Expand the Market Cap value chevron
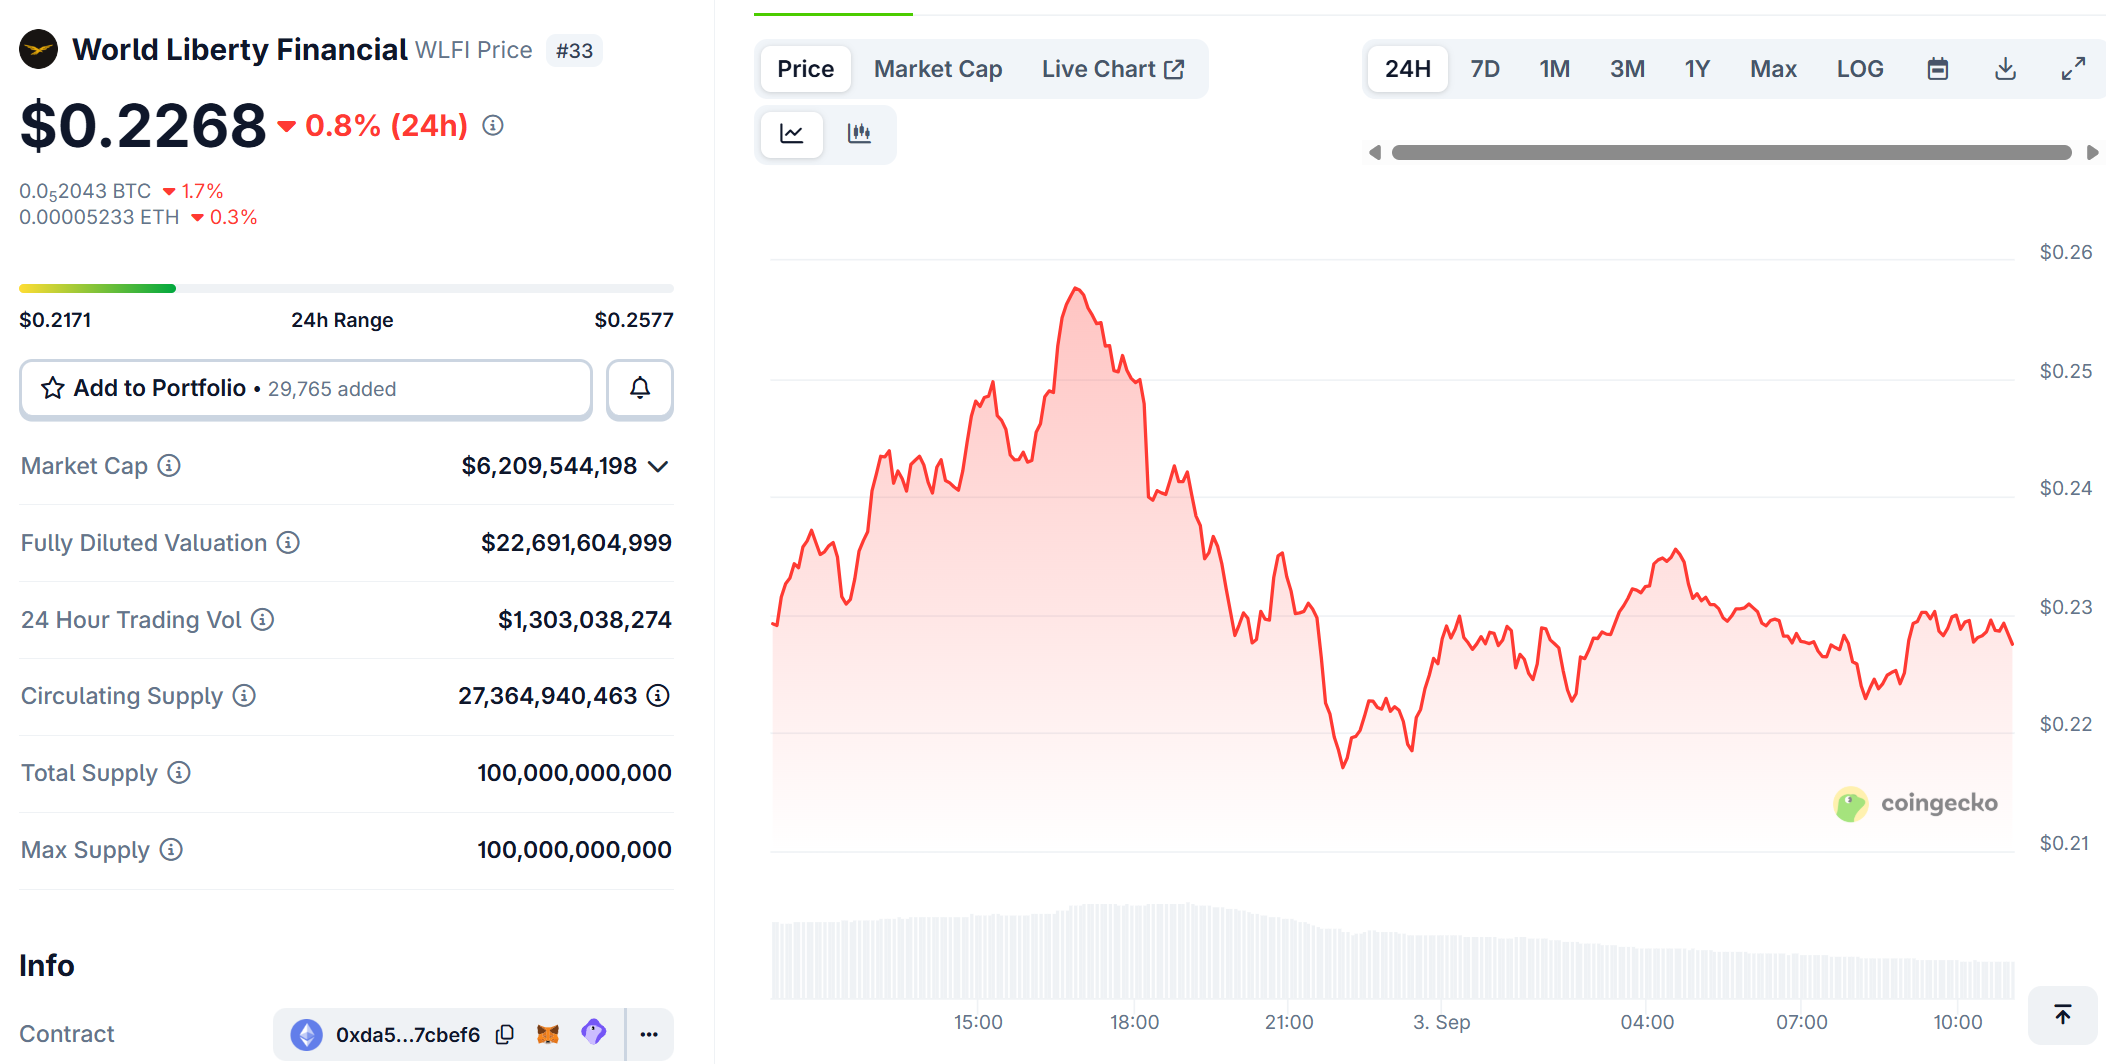2120x1064 pixels. pos(658,466)
